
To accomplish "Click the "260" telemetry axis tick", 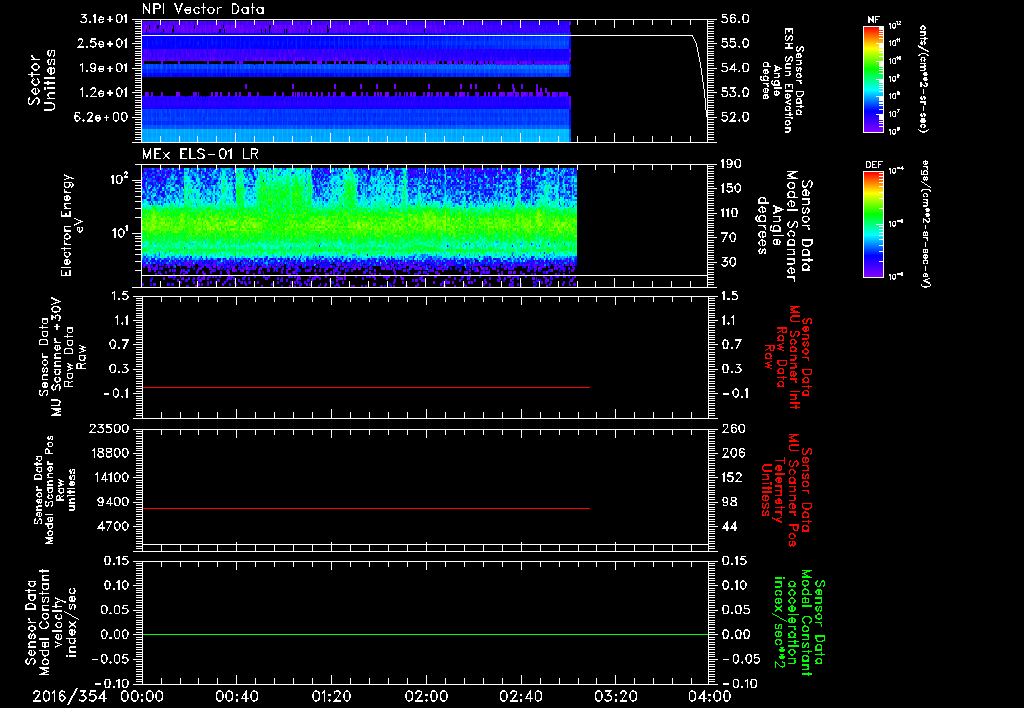I will [733, 428].
